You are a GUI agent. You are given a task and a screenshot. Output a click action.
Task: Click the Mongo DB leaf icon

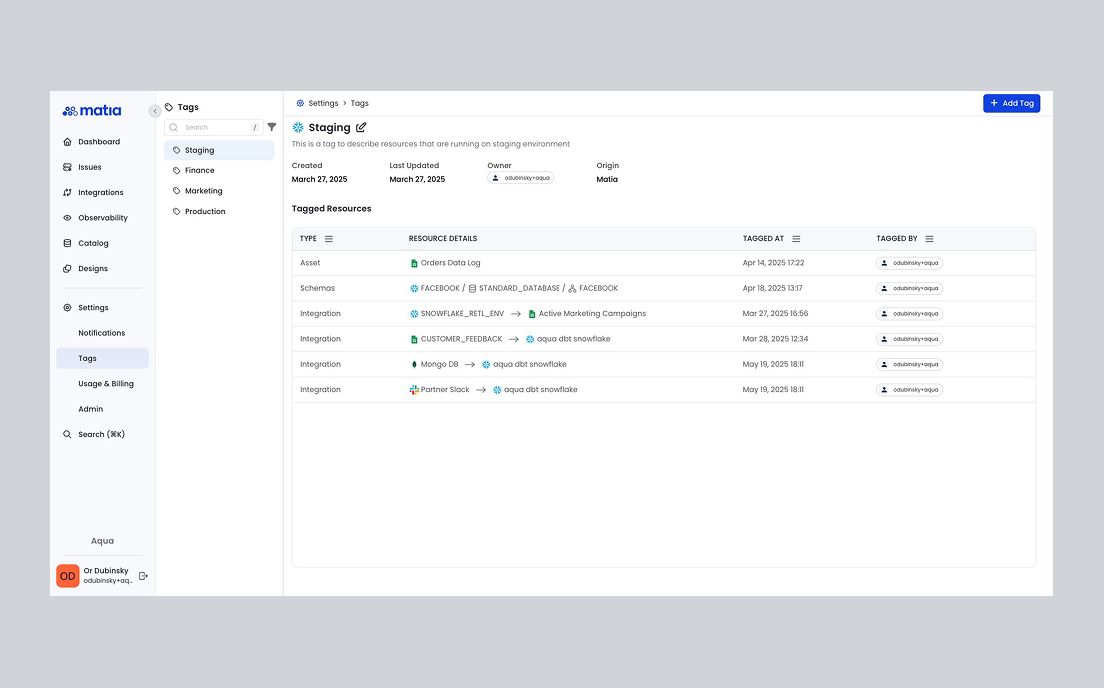tap(414, 365)
